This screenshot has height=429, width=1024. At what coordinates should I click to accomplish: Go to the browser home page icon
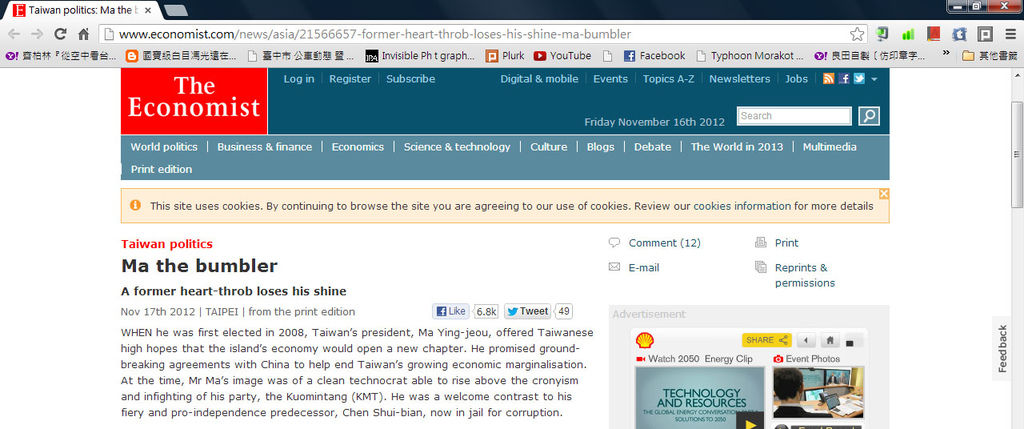84,34
